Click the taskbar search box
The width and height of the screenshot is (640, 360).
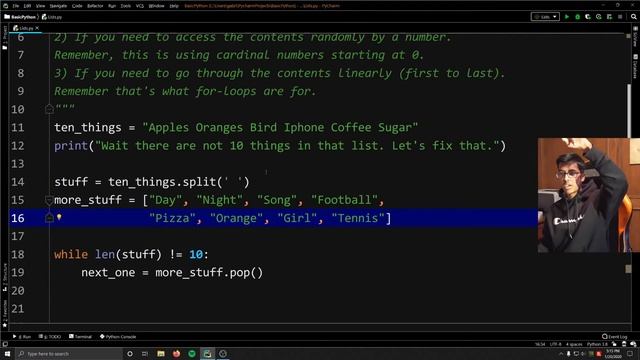click(x=69, y=354)
